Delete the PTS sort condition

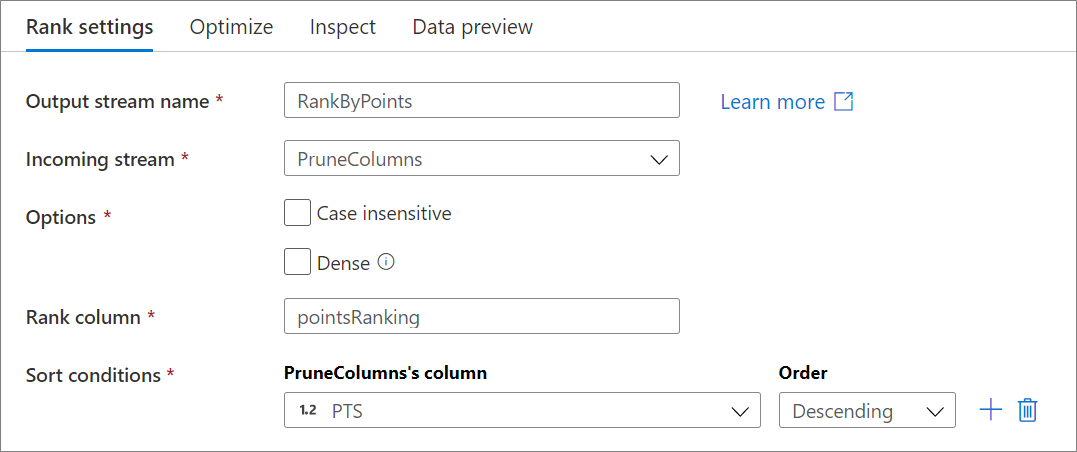(x=1027, y=410)
